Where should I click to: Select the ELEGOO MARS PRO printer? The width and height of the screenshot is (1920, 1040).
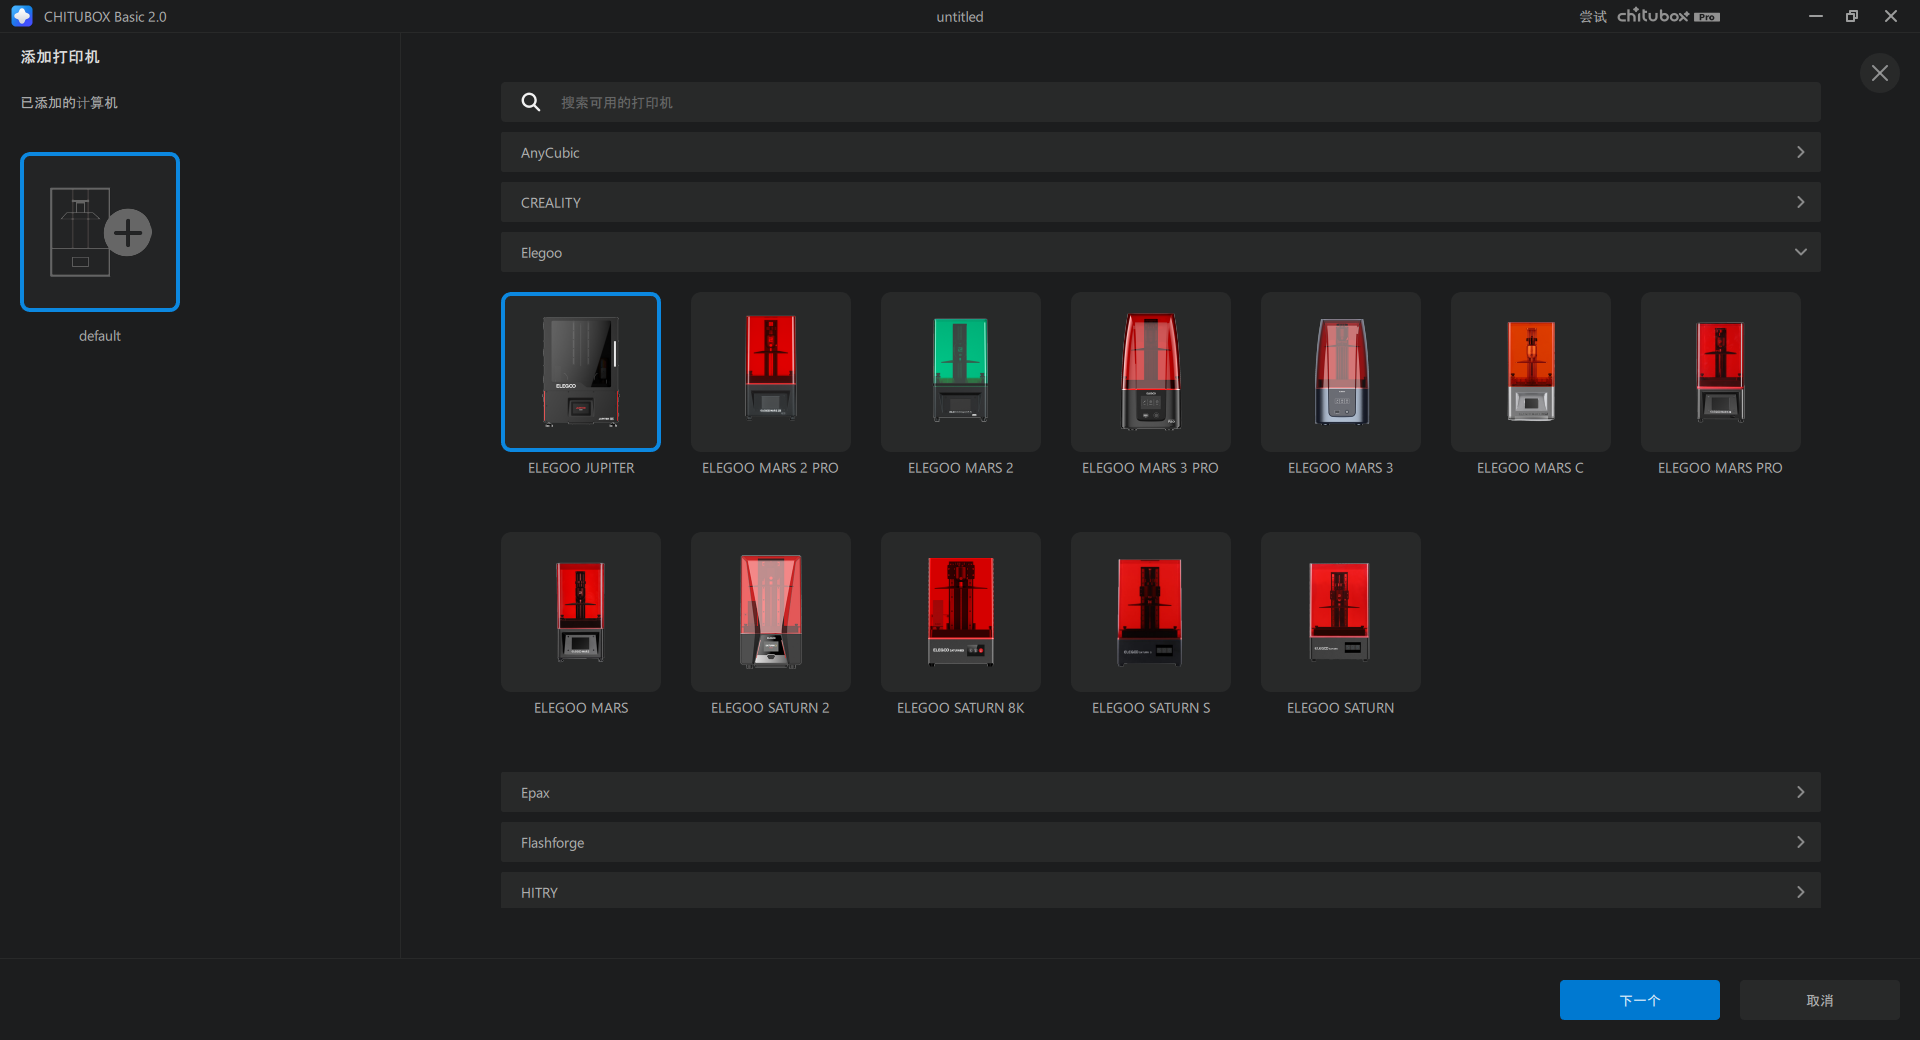(x=1721, y=372)
